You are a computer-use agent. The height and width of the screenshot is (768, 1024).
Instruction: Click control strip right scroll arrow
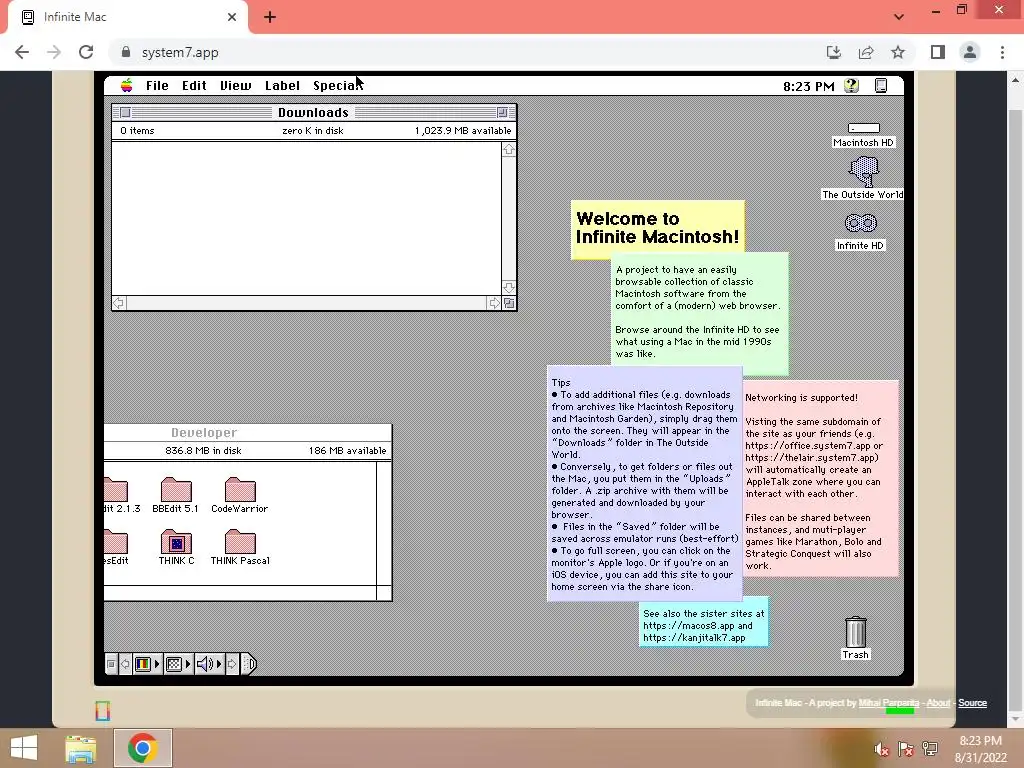tap(232, 664)
